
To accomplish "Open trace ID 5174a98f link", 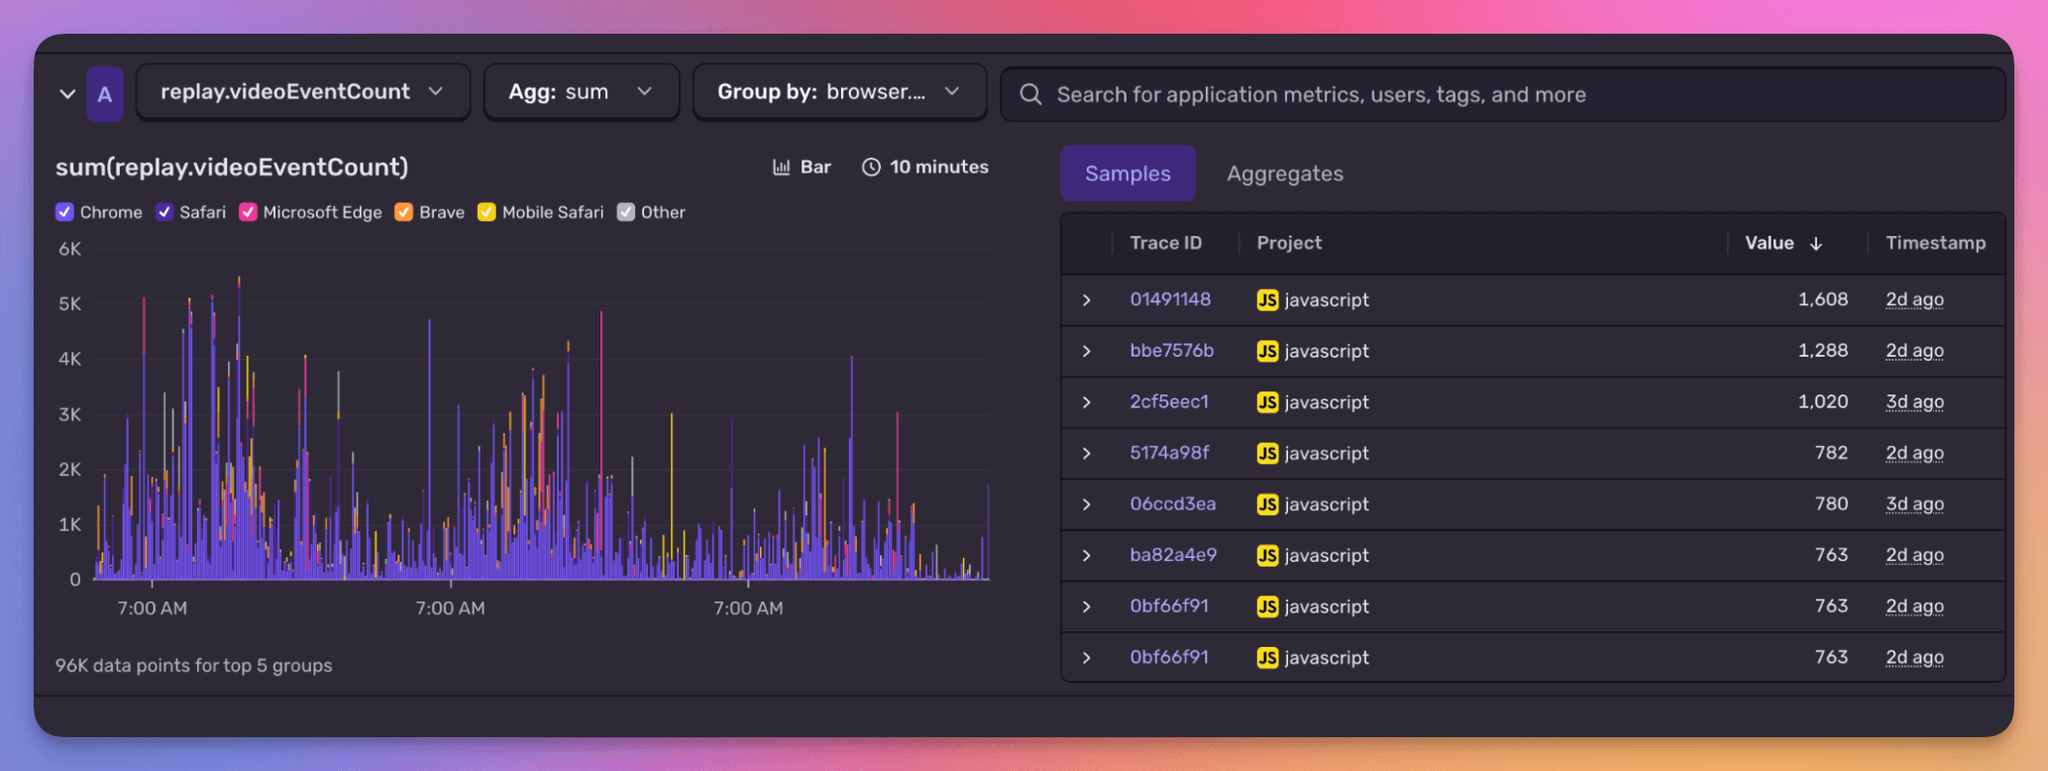I will pos(1169,452).
